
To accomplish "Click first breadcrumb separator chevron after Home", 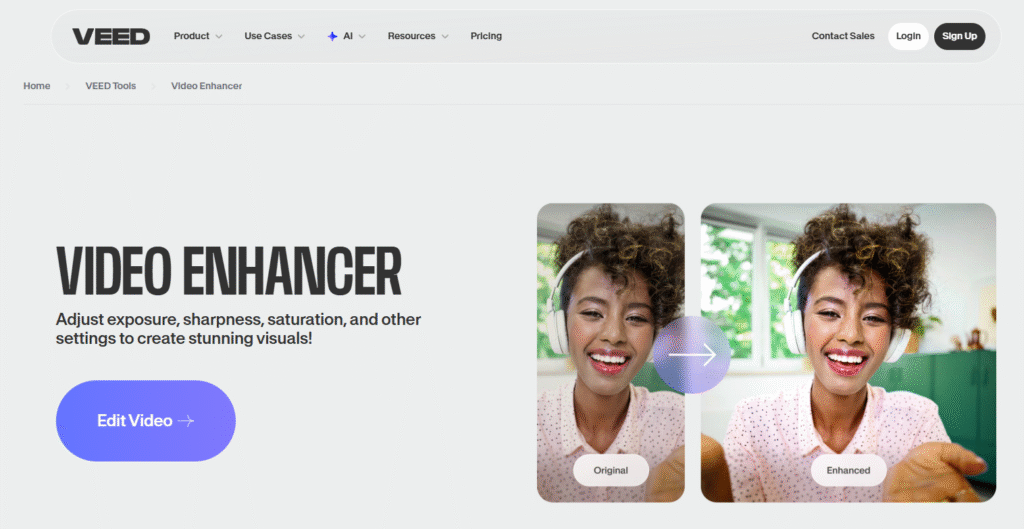I will [67, 86].
